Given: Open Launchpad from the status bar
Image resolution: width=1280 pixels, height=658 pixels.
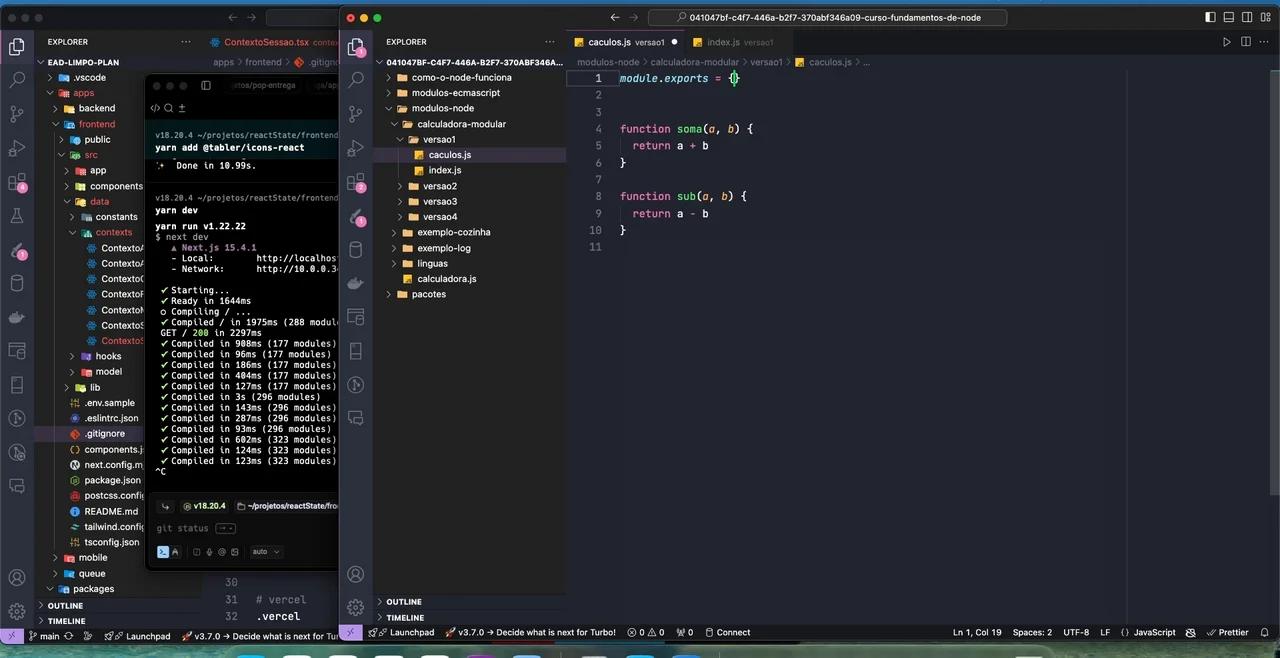Looking at the screenshot, I should (411, 632).
